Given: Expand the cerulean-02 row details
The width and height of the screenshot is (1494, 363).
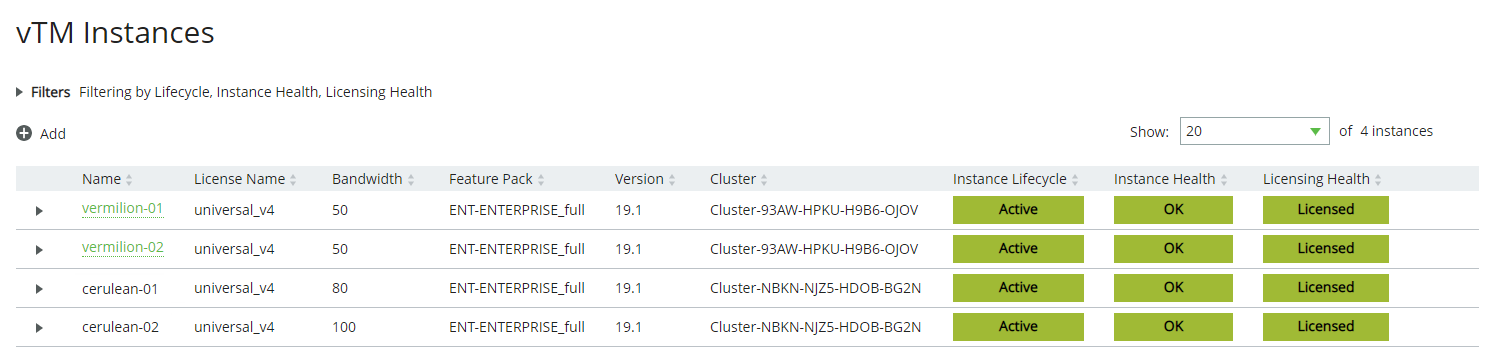Looking at the screenshot, I should [39, 327].
